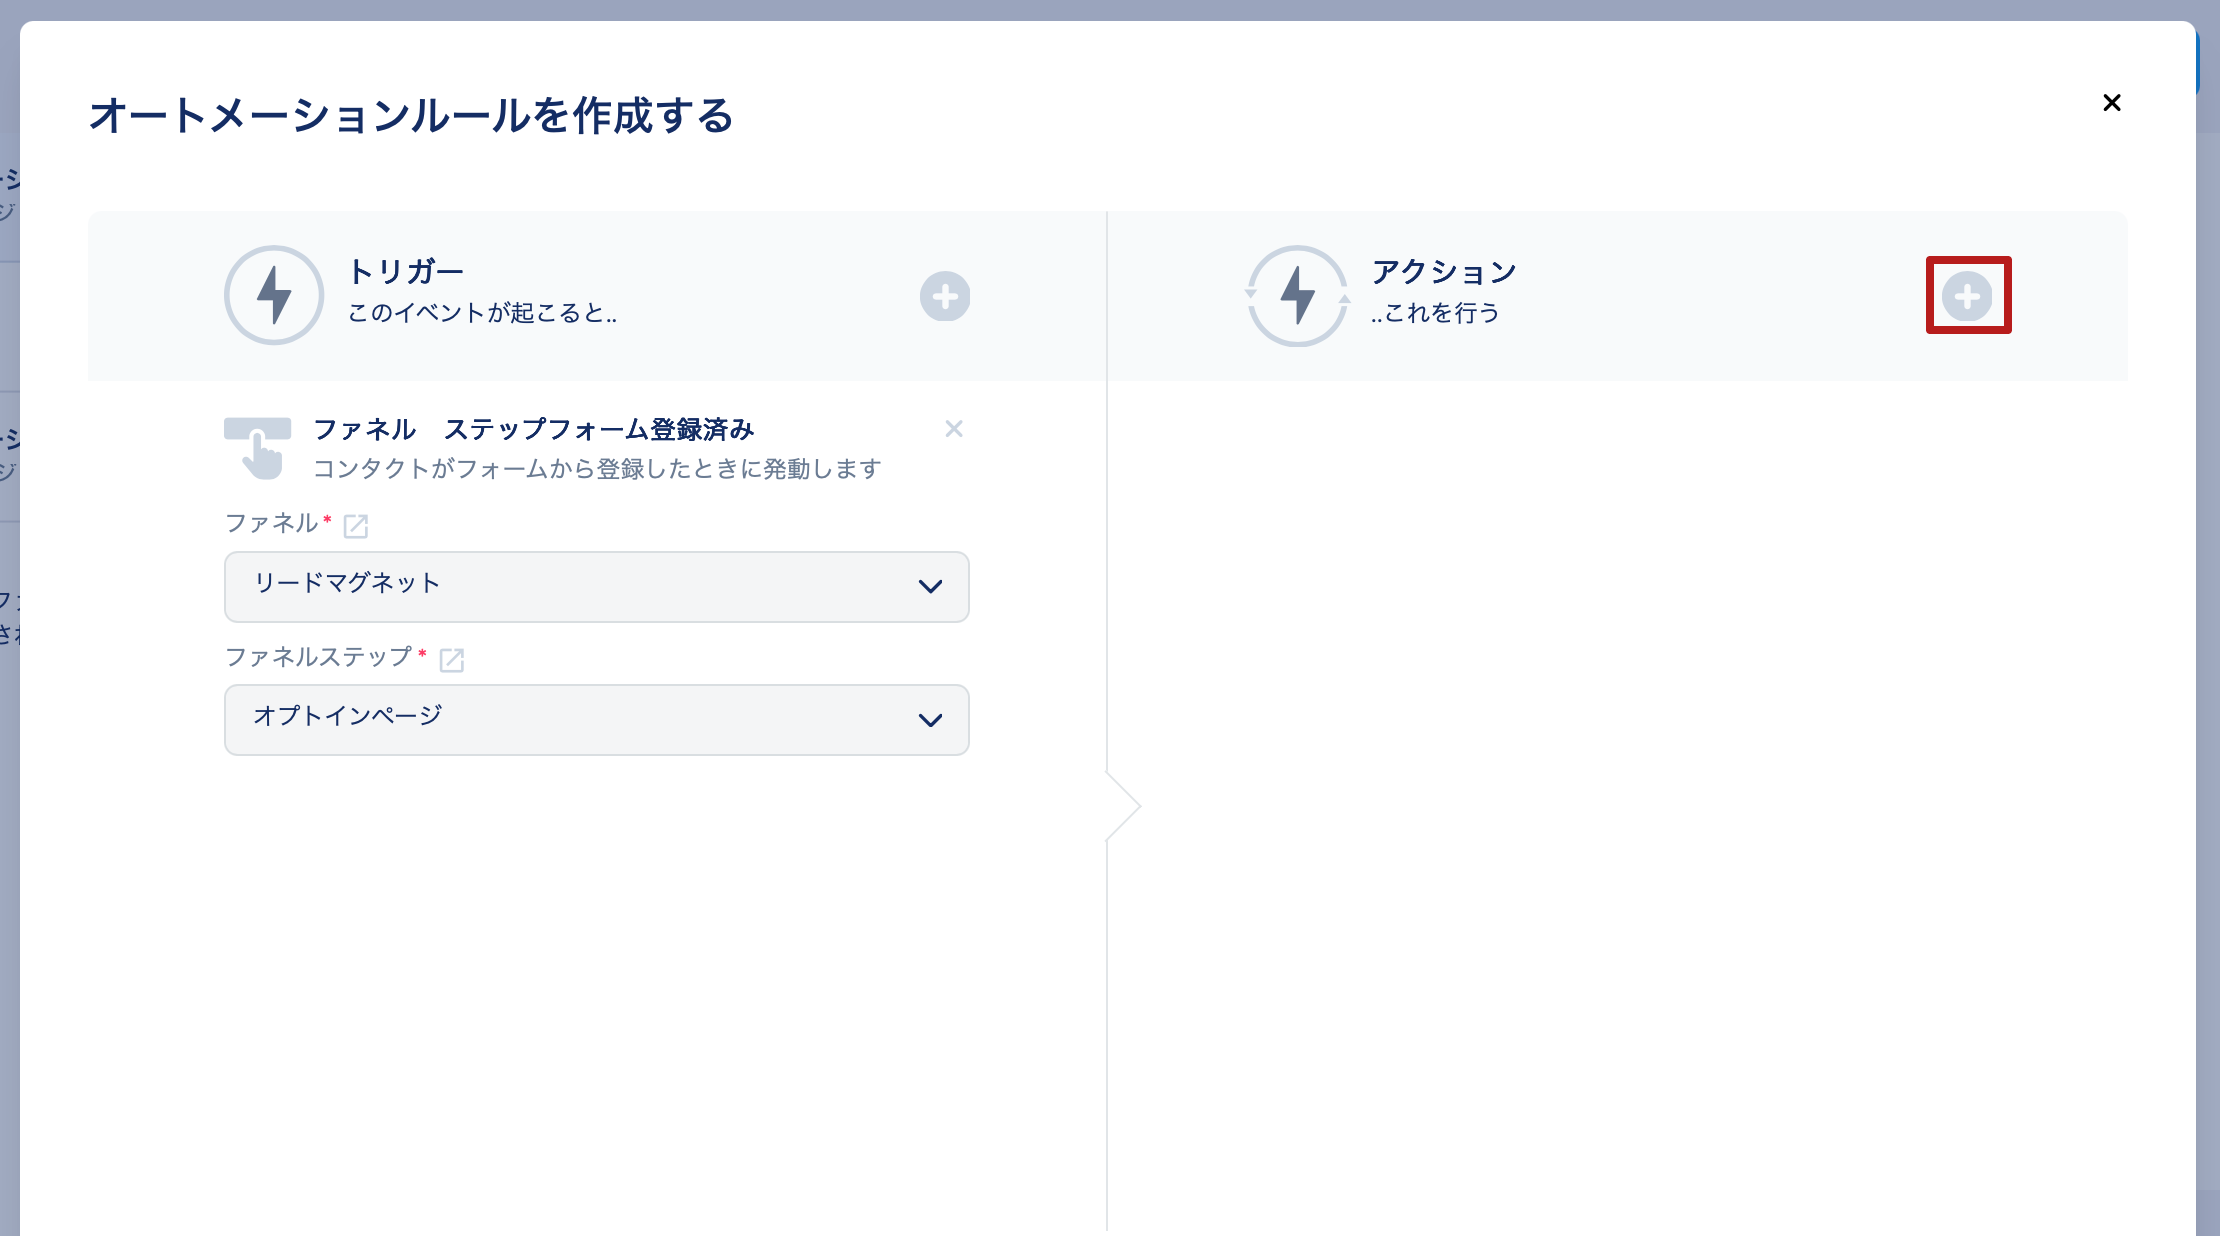Click the trigger lightning bolt icon
This screenshot has height=1236, width=2220.
point(274,295)
